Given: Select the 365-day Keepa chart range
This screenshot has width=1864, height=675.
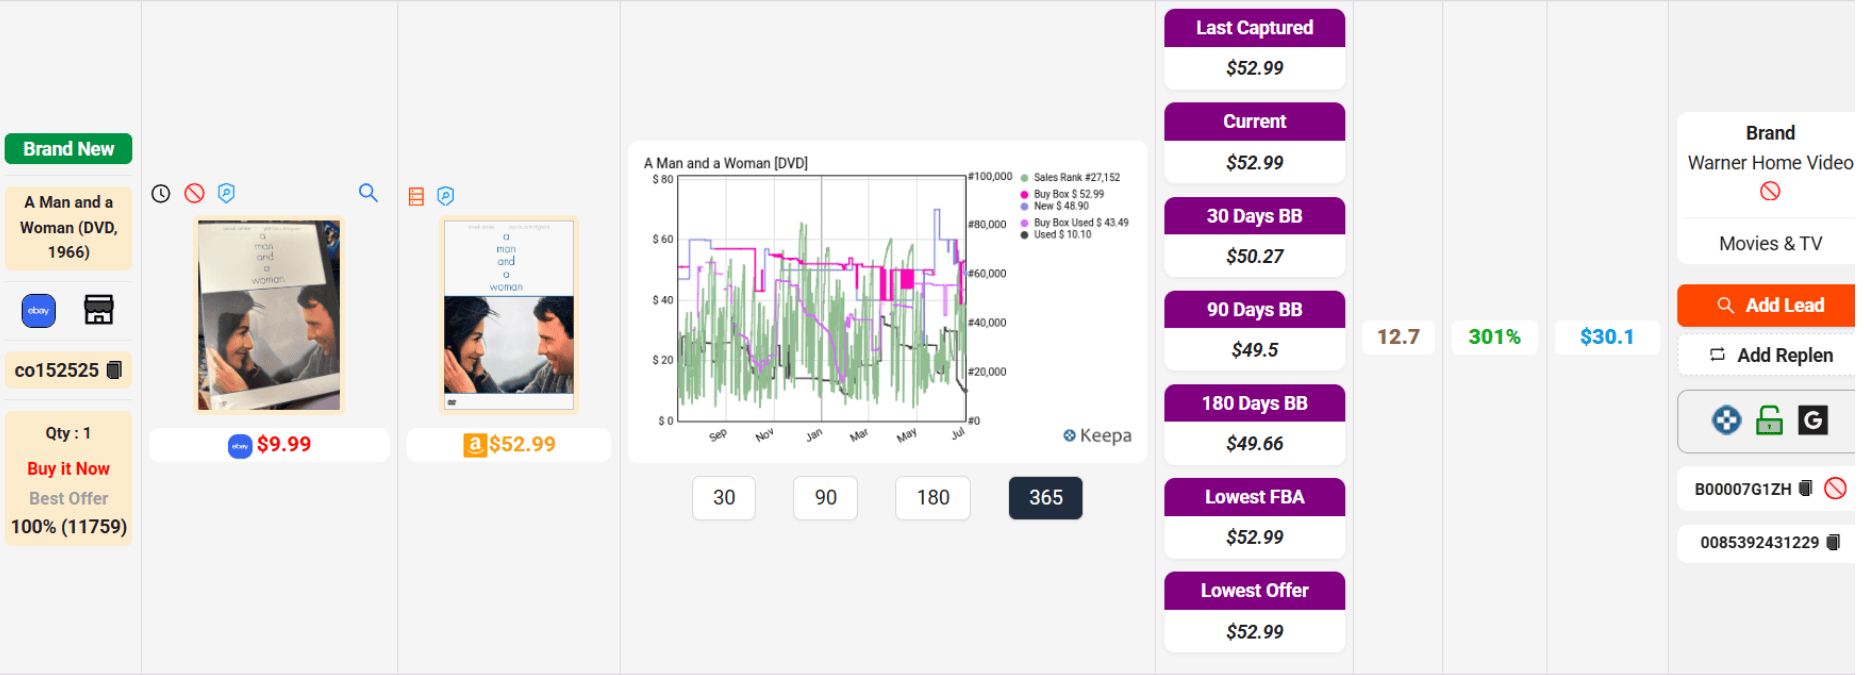Looking at the screenshot, I should pos(1046,498).
